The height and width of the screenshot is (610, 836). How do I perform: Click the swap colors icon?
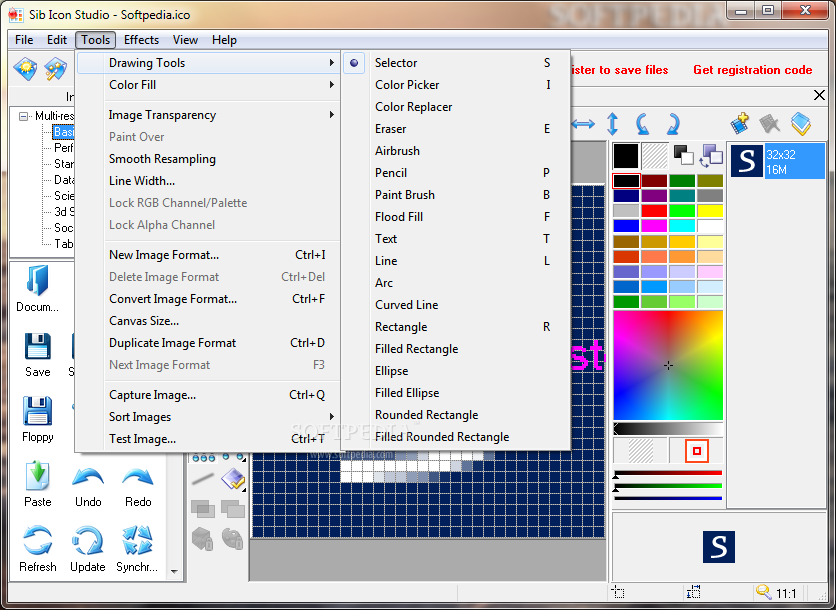tap(711, 155)
